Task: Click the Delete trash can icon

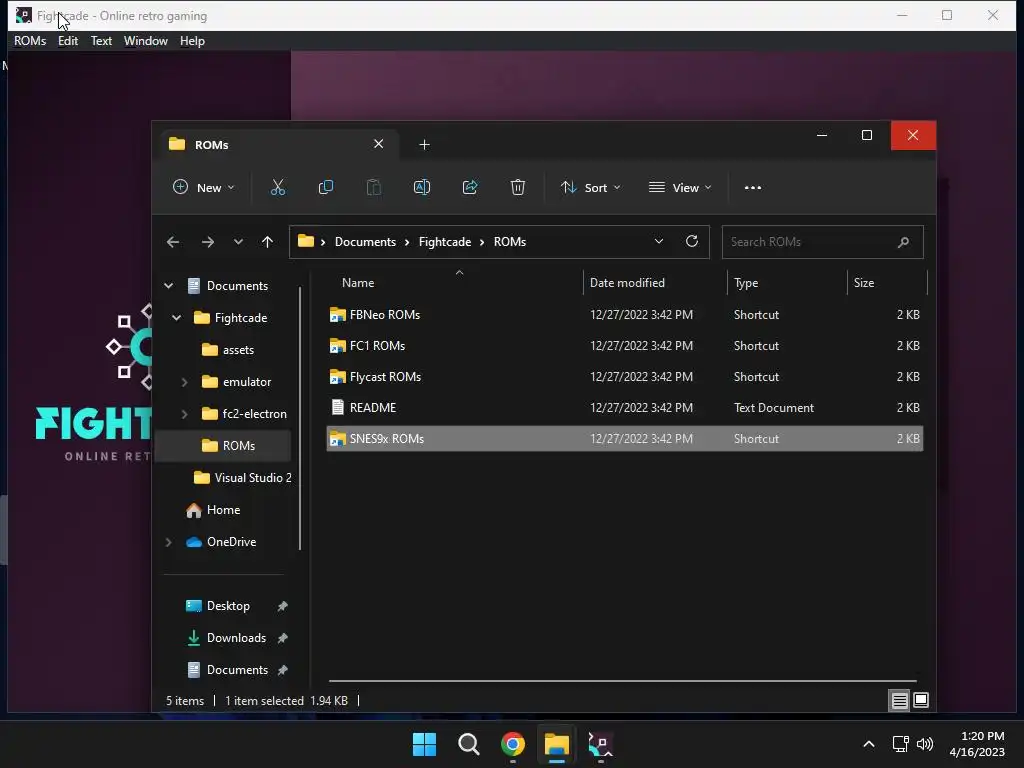Action: (x=518, y=187)
